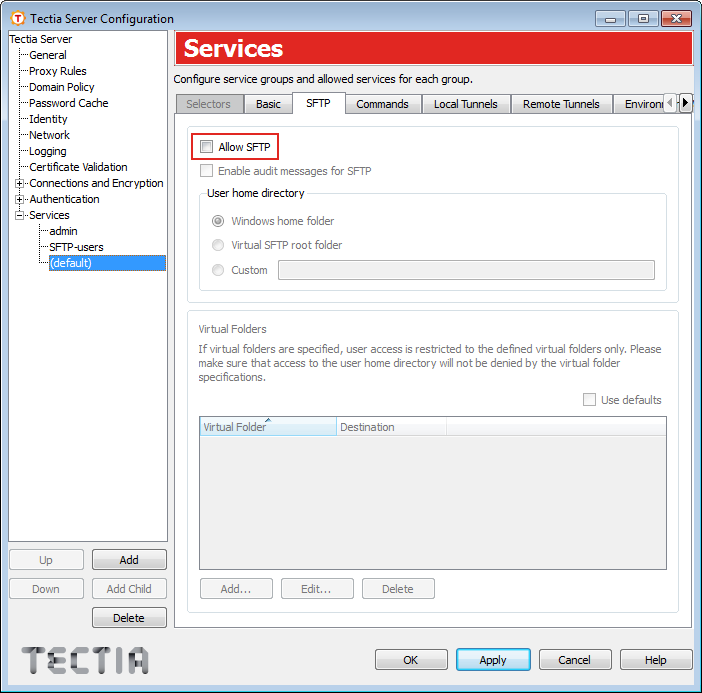Open Logging settings
The image size is (702, 693).
[x=48, y=151]
